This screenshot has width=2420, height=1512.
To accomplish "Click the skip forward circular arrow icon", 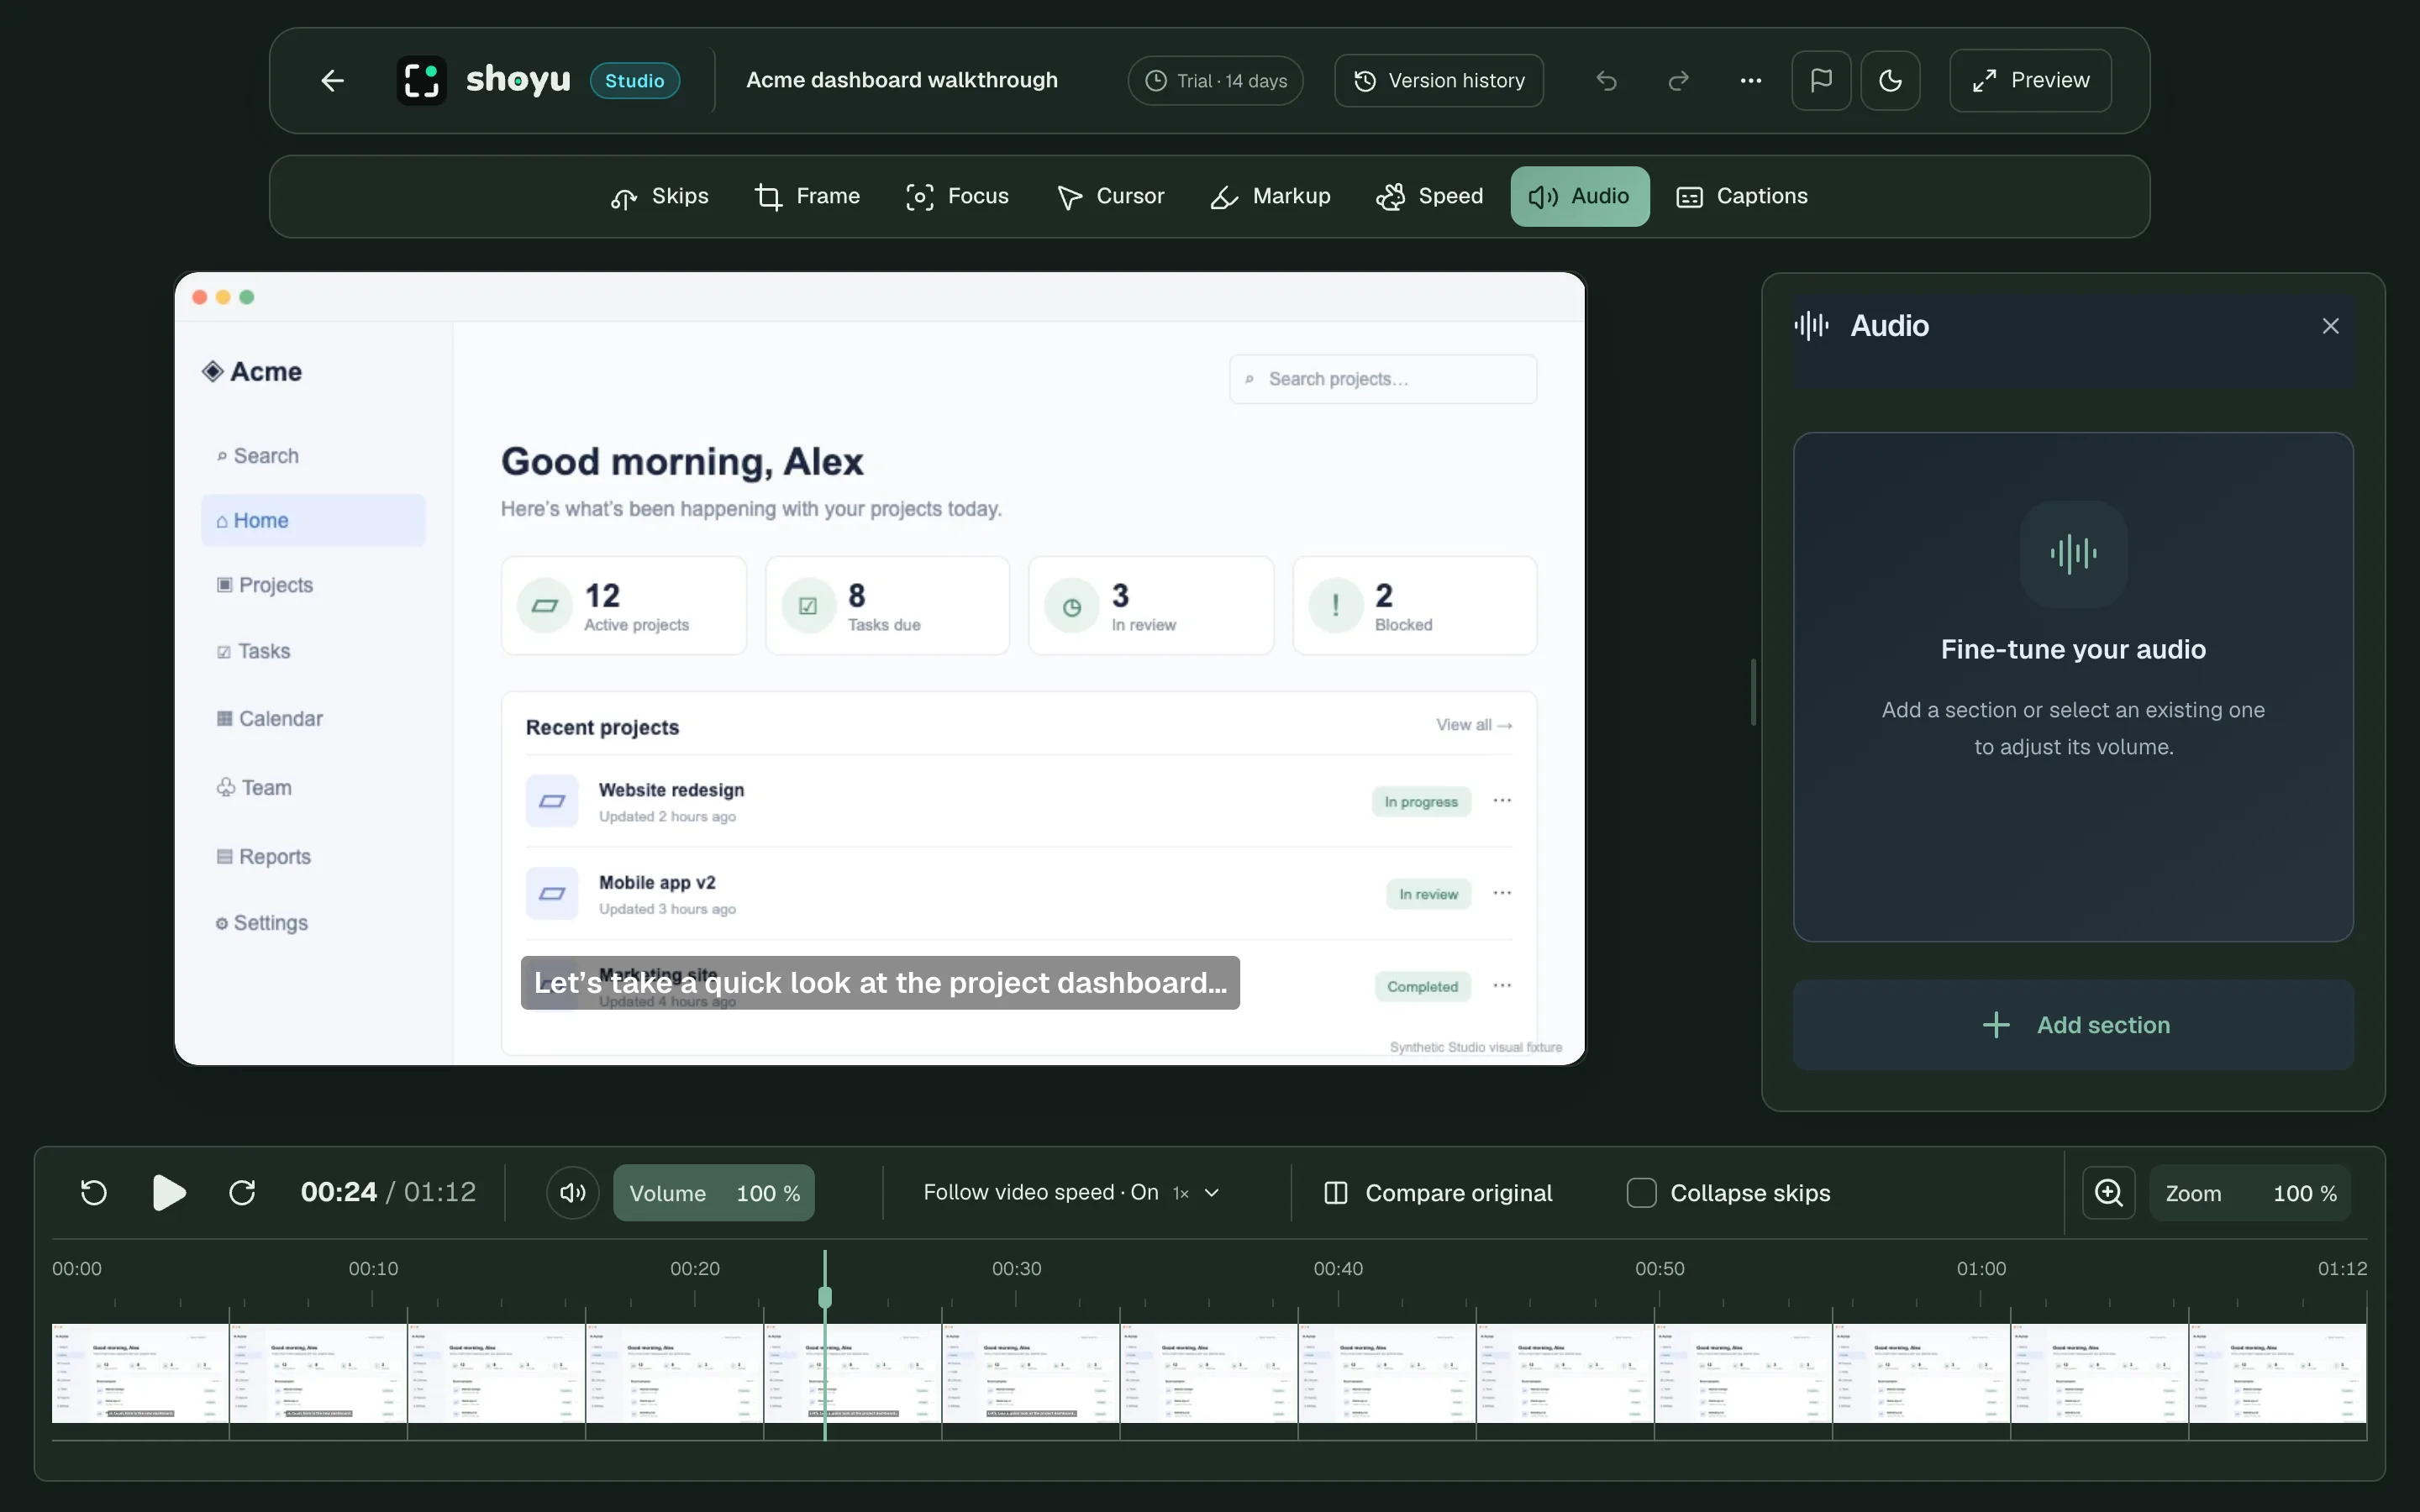I will coord(242,1192).
